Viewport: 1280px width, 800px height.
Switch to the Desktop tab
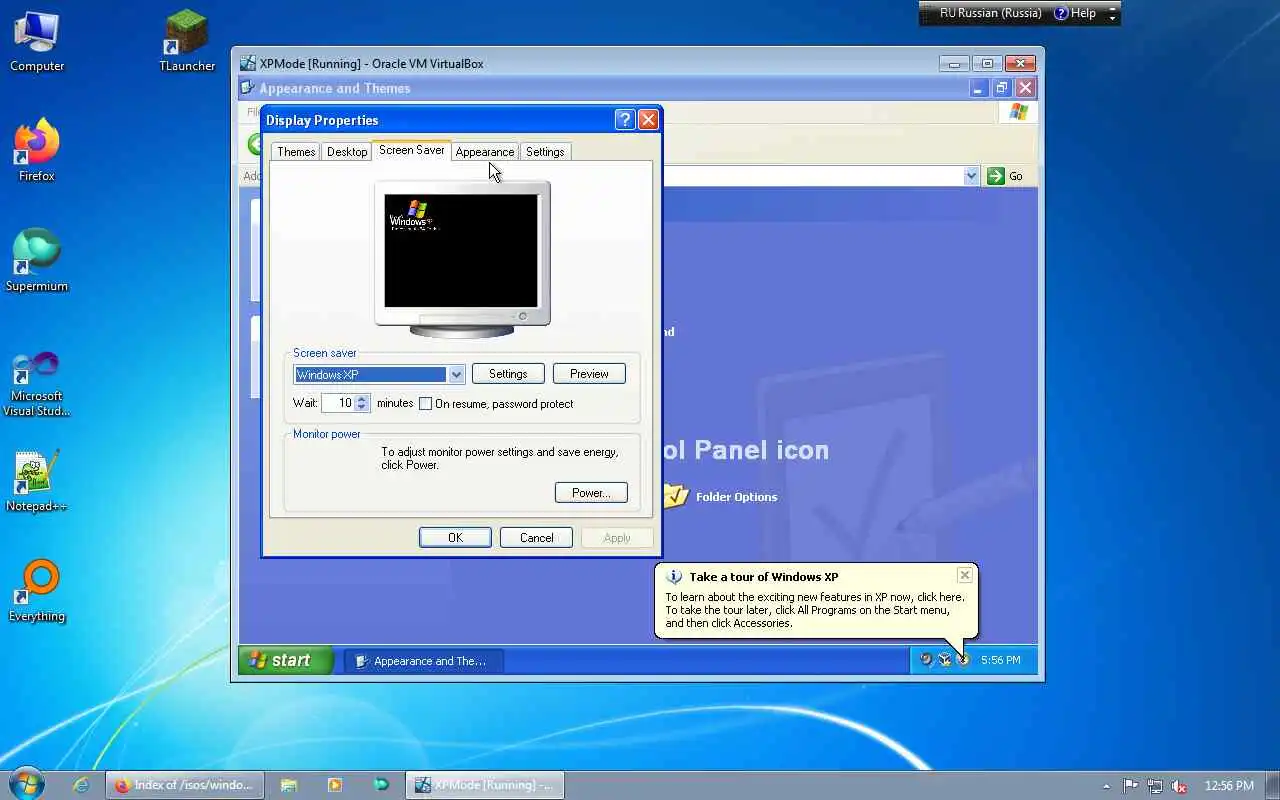pyautogui.click(x=347, y=152)
